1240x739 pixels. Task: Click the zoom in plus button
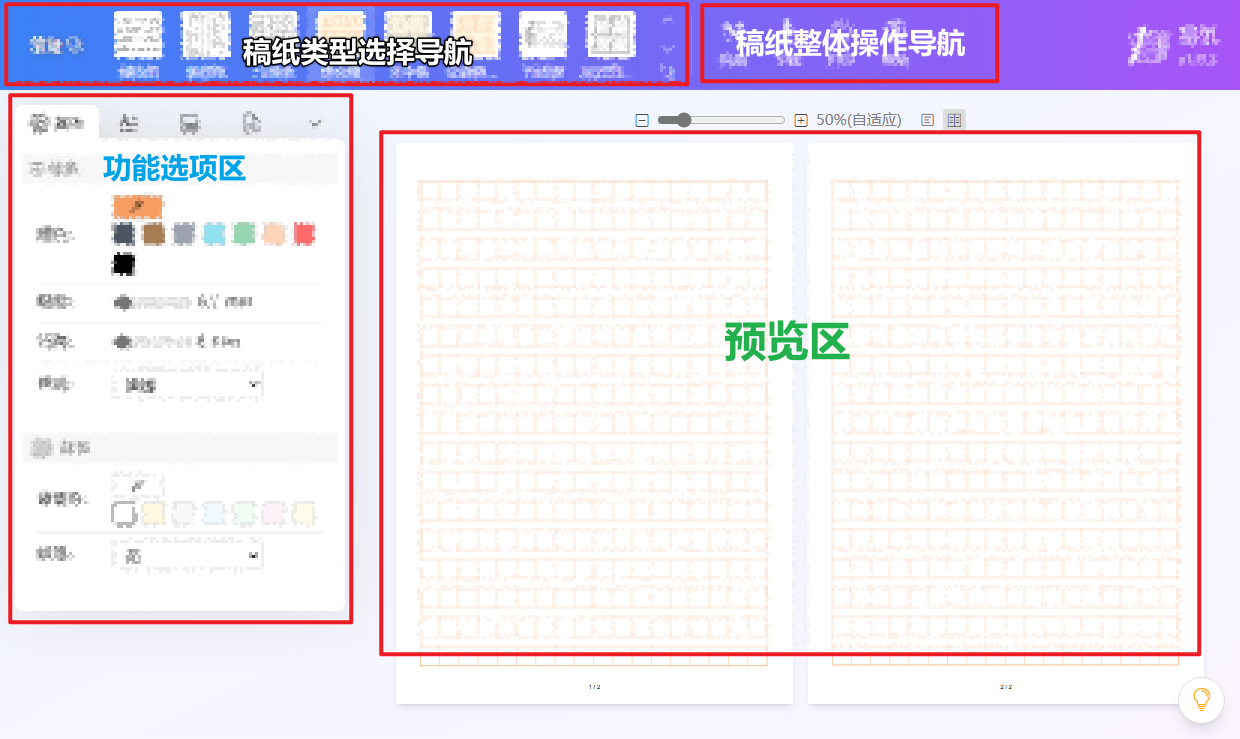[801, 120]
